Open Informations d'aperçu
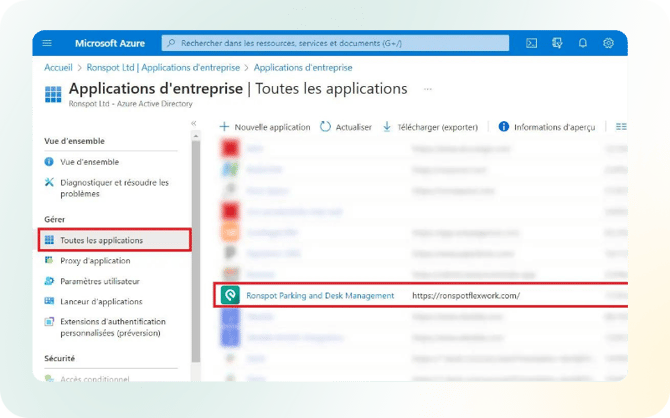 click(x=547, y=127)
